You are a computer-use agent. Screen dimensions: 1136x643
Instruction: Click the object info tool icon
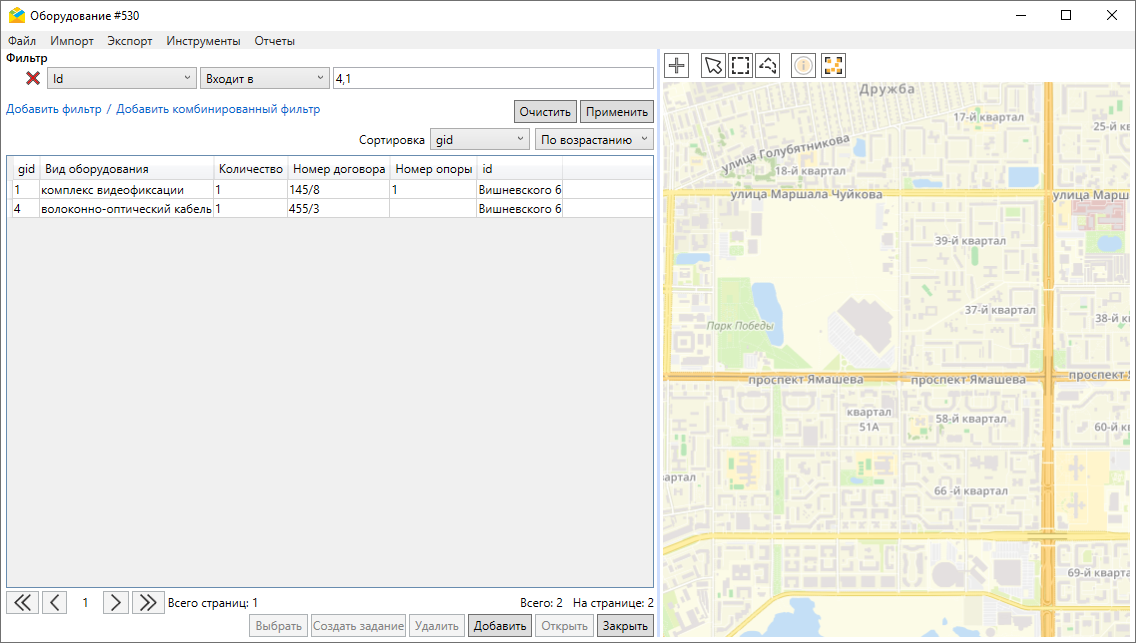pos(804,66)
